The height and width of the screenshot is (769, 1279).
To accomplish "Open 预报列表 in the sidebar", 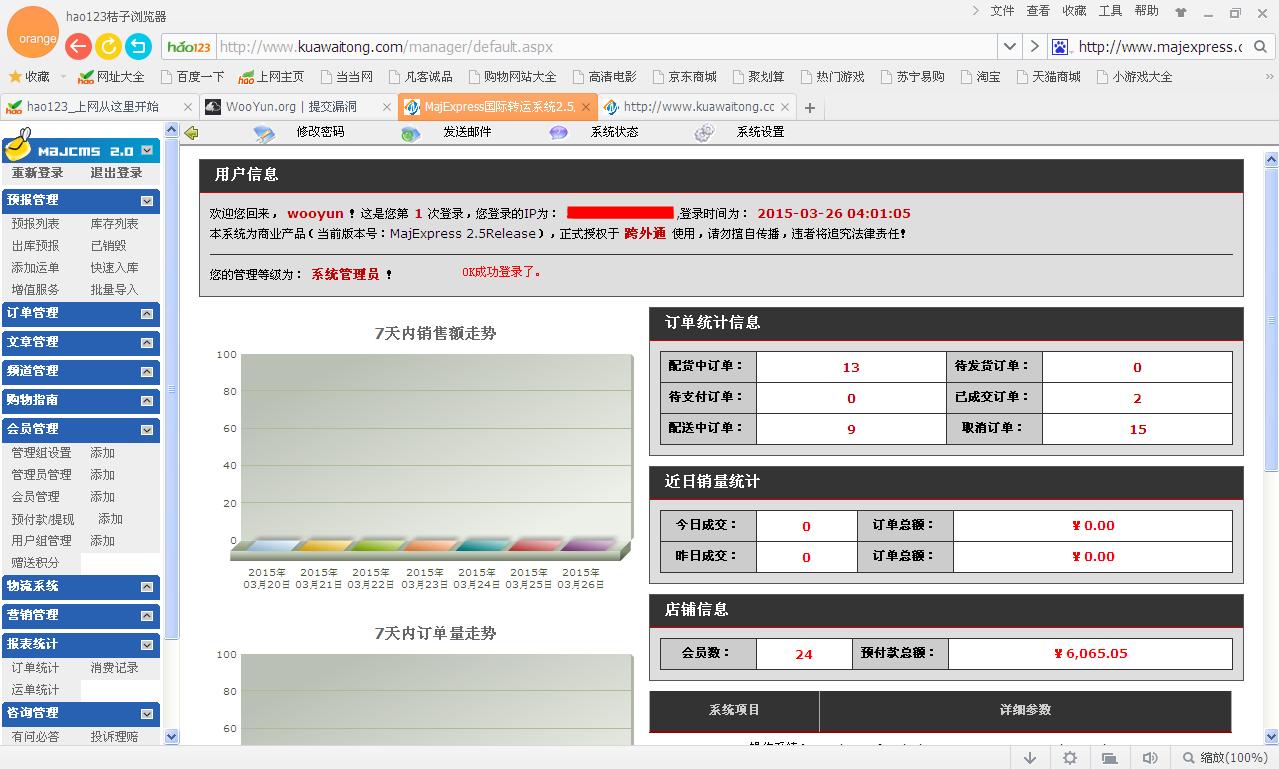I will [x=35, y=224].
